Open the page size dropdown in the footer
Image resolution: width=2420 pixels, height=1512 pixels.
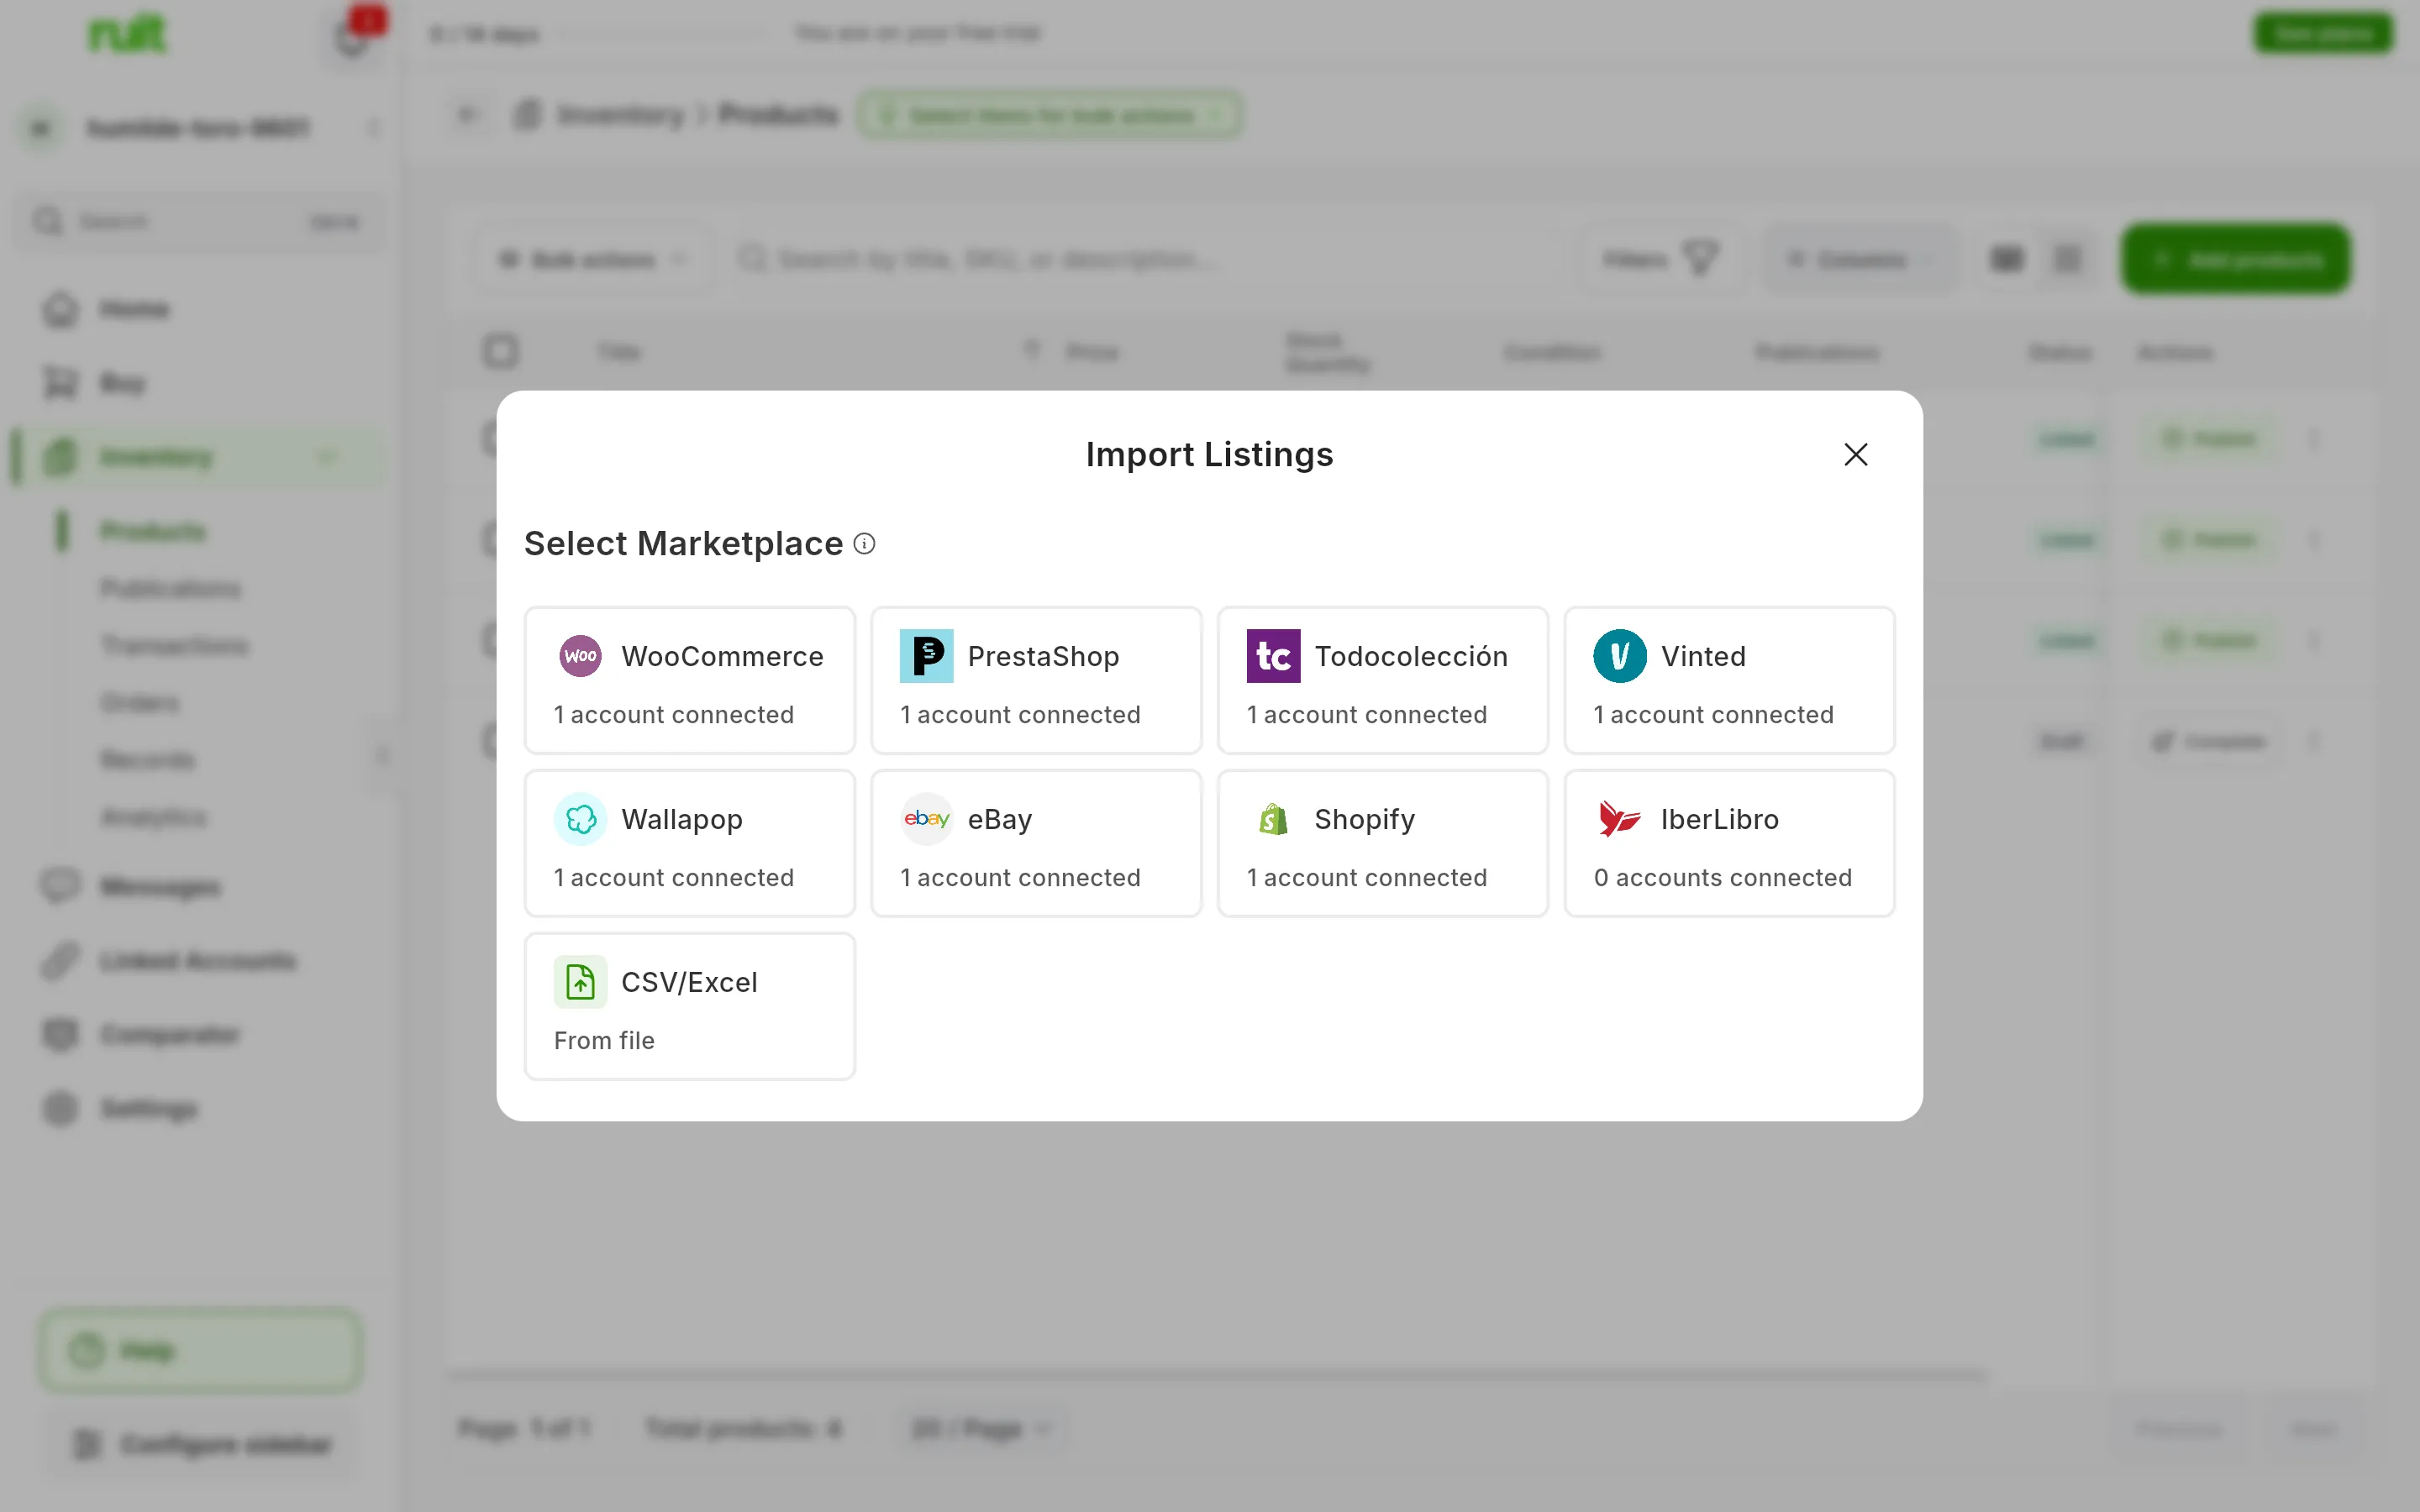(982, 1428)
